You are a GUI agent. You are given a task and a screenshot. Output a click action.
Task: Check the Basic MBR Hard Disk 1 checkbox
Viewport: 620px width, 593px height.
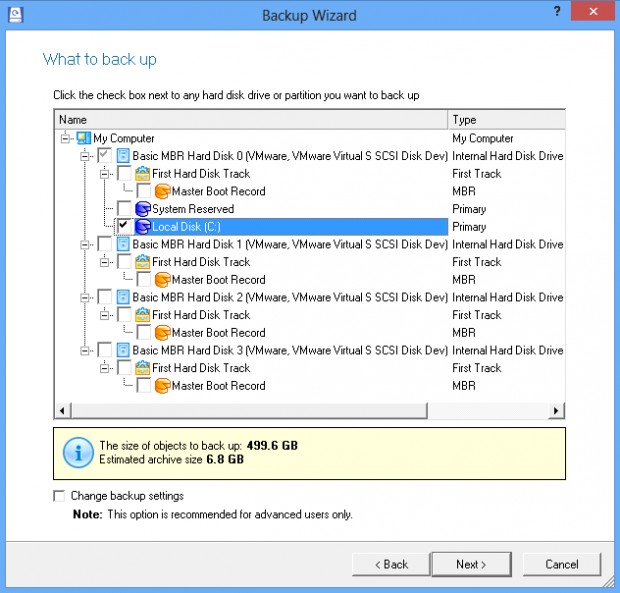pyautogui.click(x=104, y=244)
